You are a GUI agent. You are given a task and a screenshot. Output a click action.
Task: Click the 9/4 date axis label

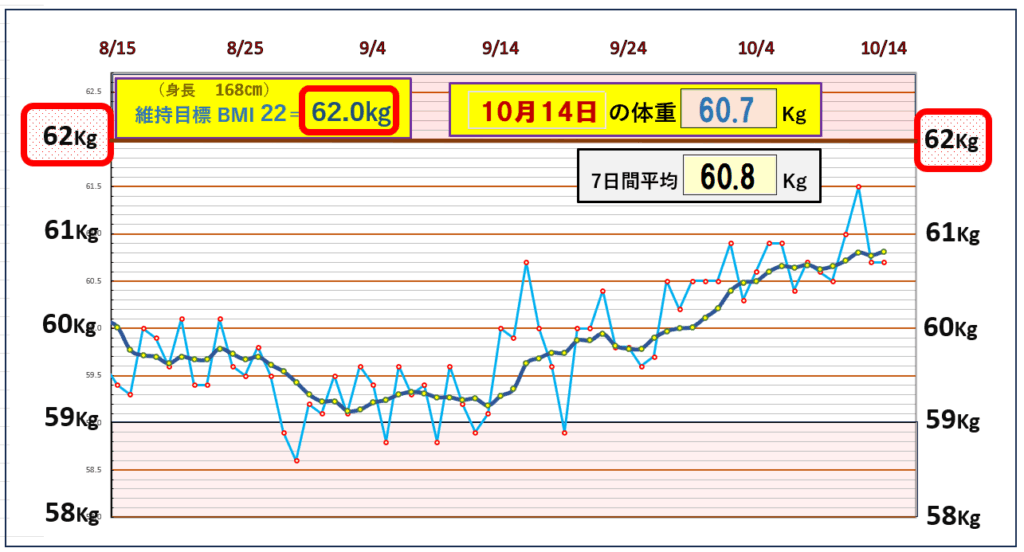(x=373, y=48)
